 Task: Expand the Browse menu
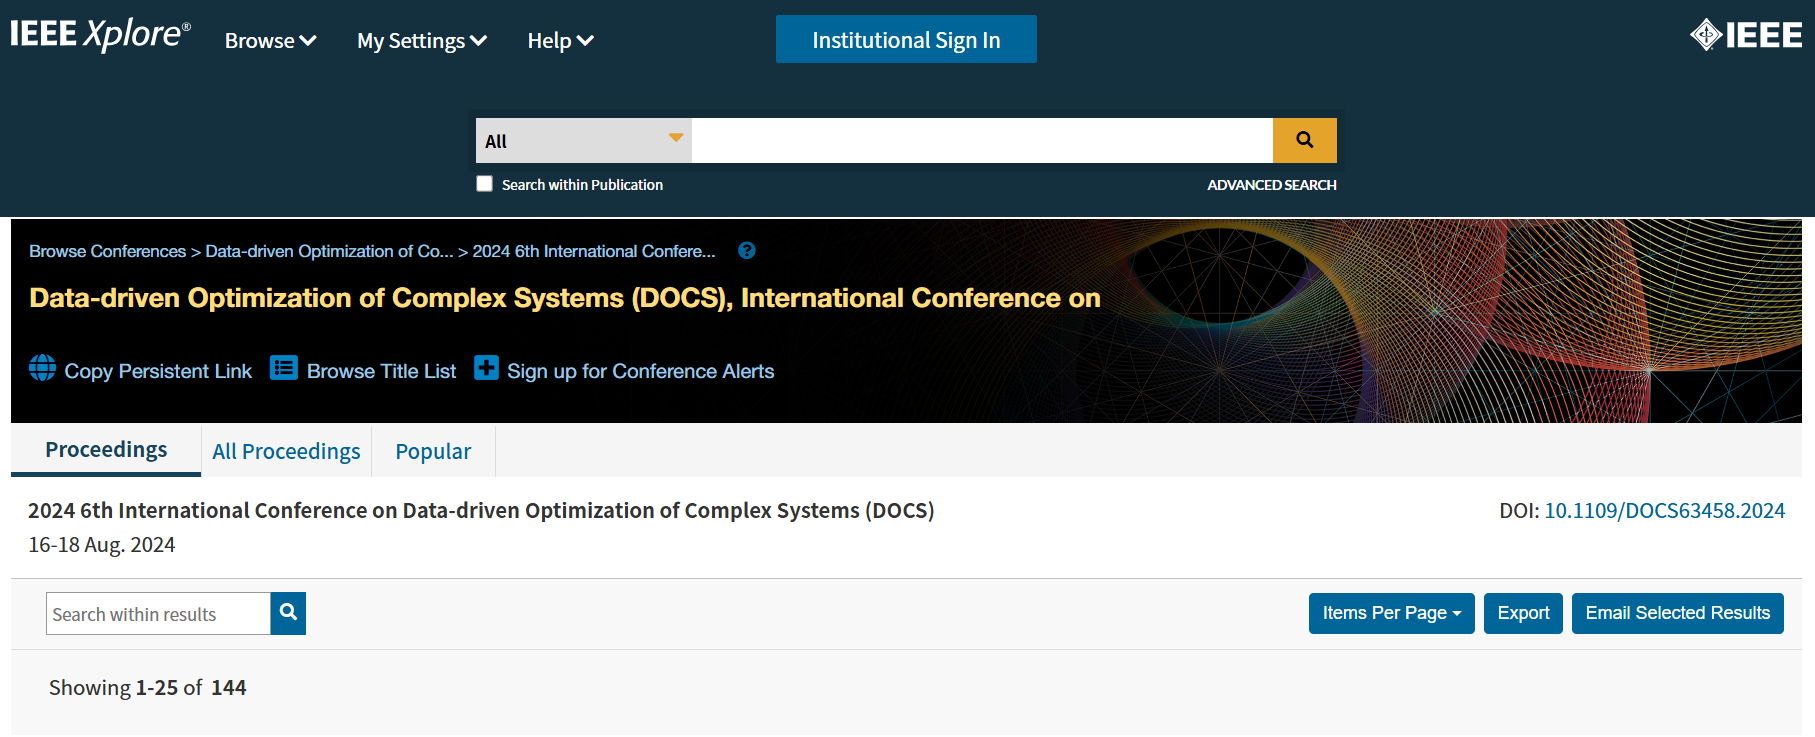(270, 41)
